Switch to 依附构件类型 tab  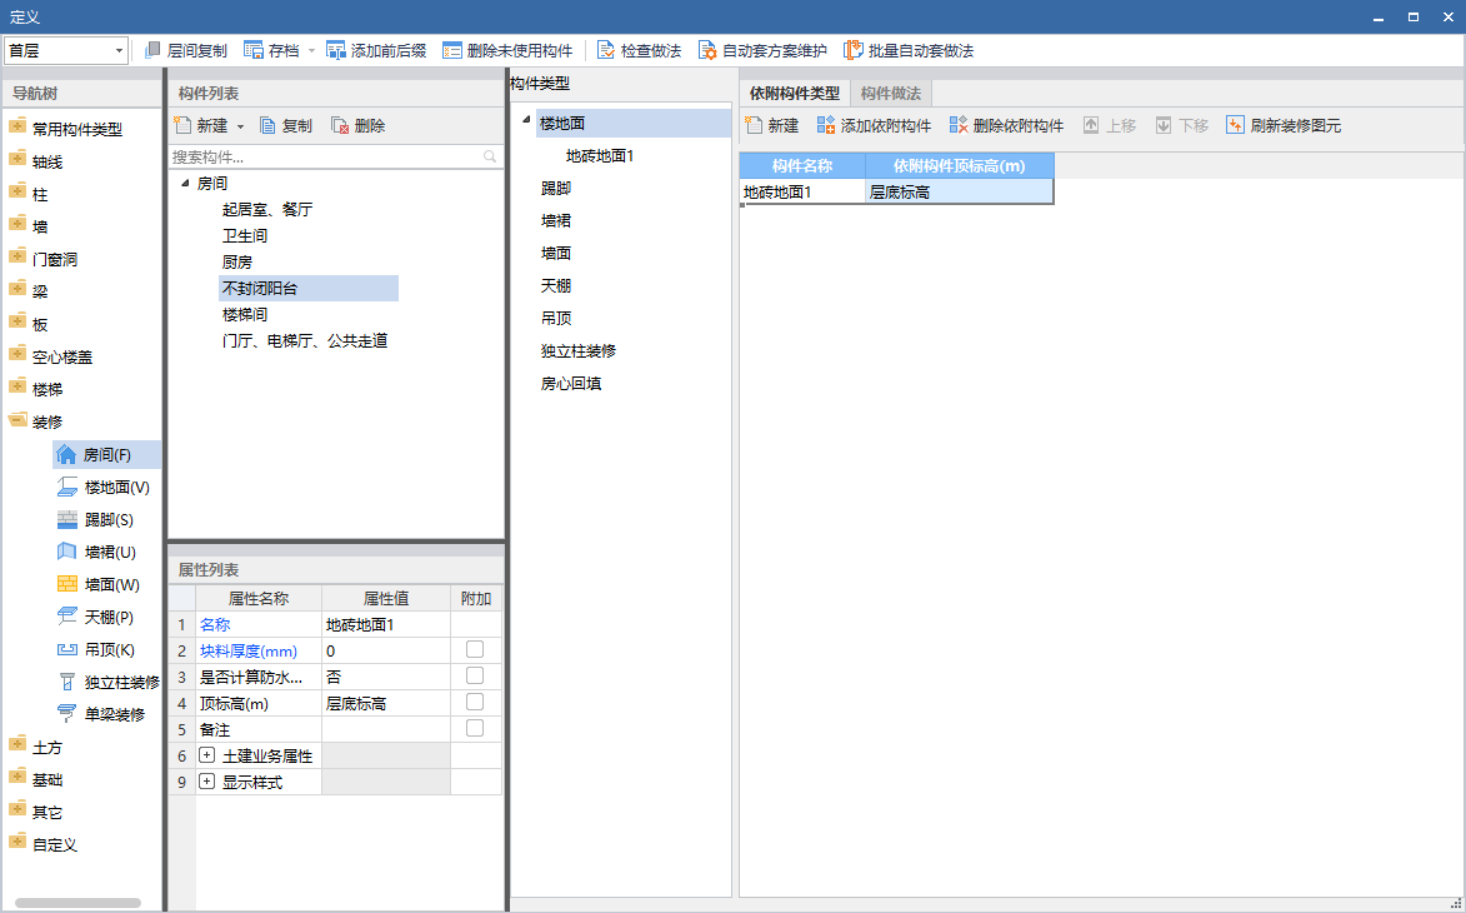pos(795,93)
